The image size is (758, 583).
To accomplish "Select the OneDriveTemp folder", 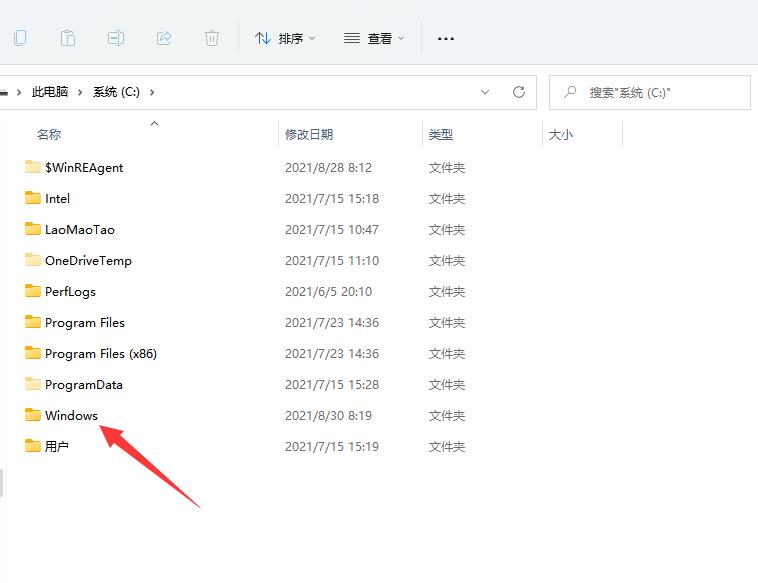I will [88, 261].
